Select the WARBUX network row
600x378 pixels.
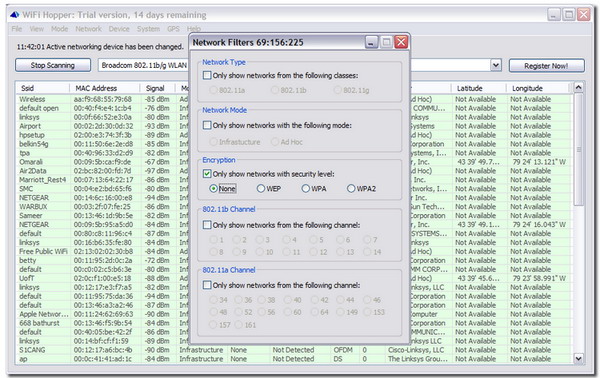click(294, 207)
